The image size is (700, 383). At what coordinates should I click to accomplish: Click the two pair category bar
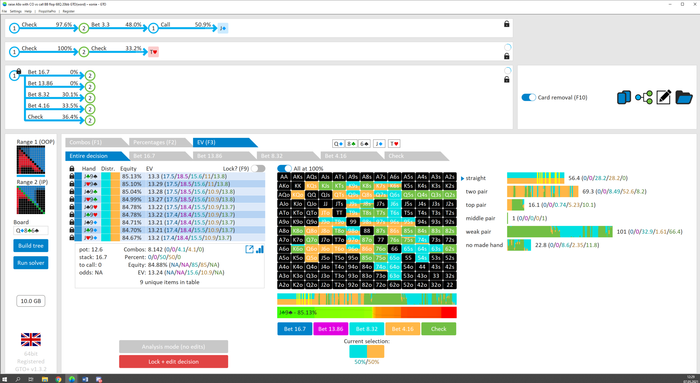click(x=542, y=192)
